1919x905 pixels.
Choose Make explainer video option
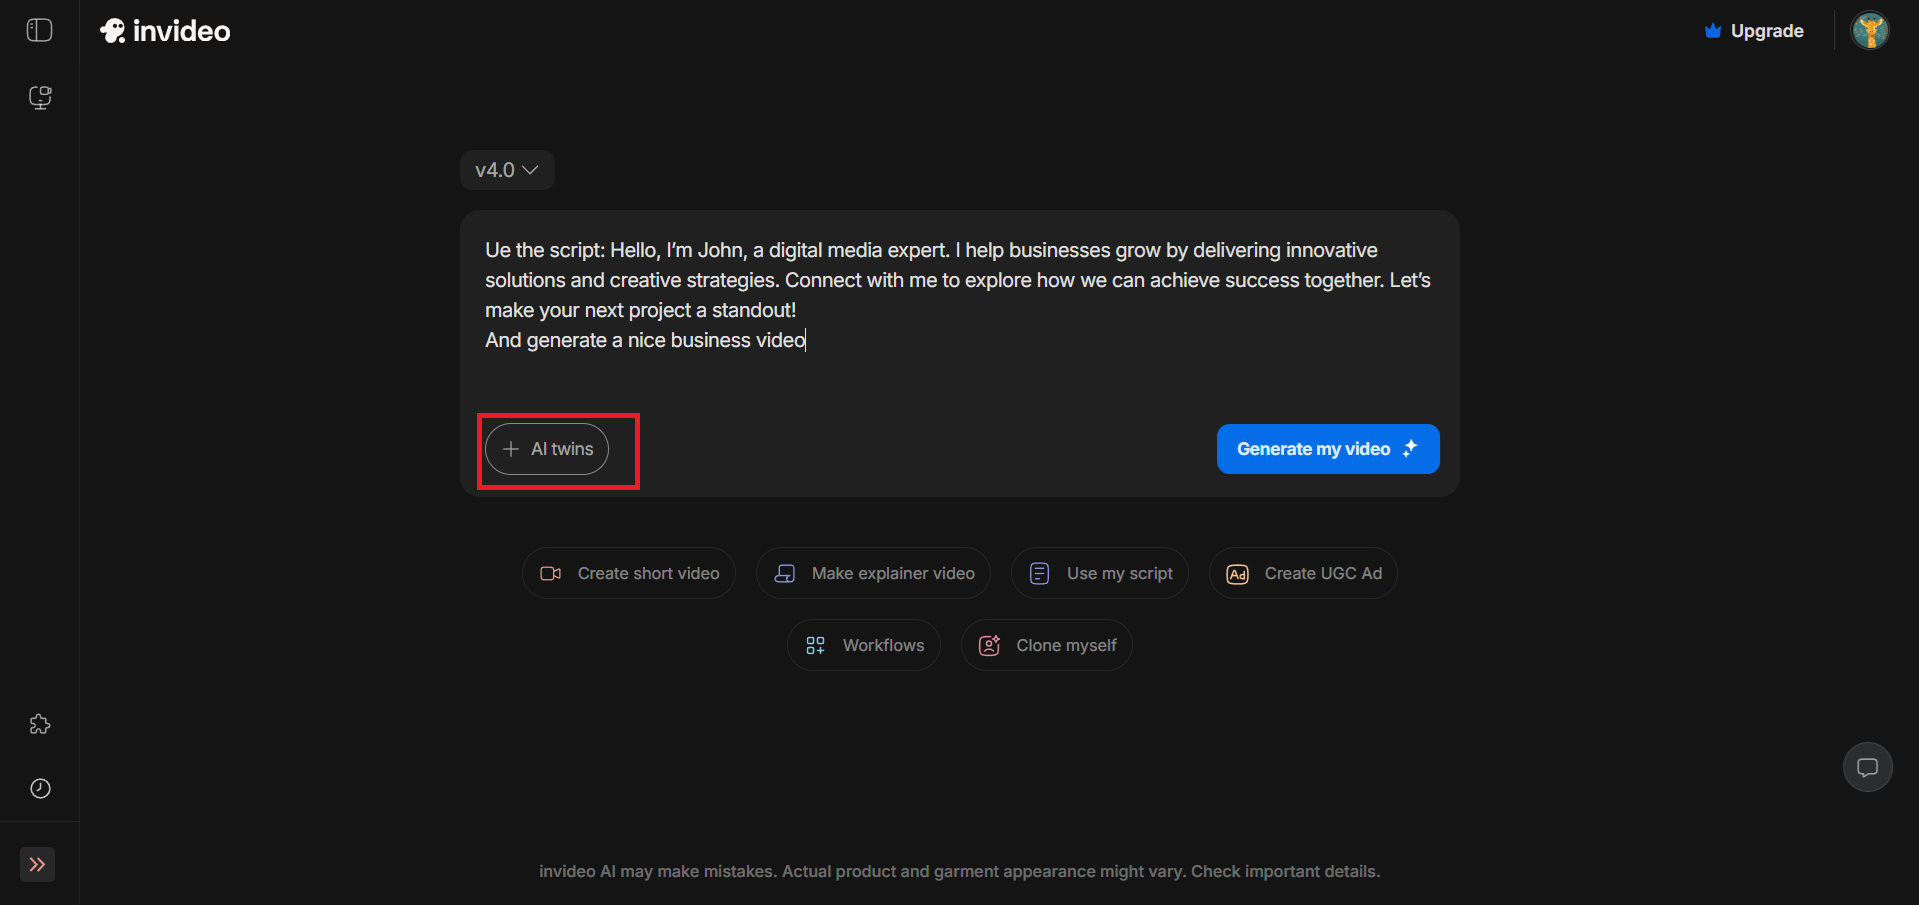pyautogui.click(x=873, y=573)
